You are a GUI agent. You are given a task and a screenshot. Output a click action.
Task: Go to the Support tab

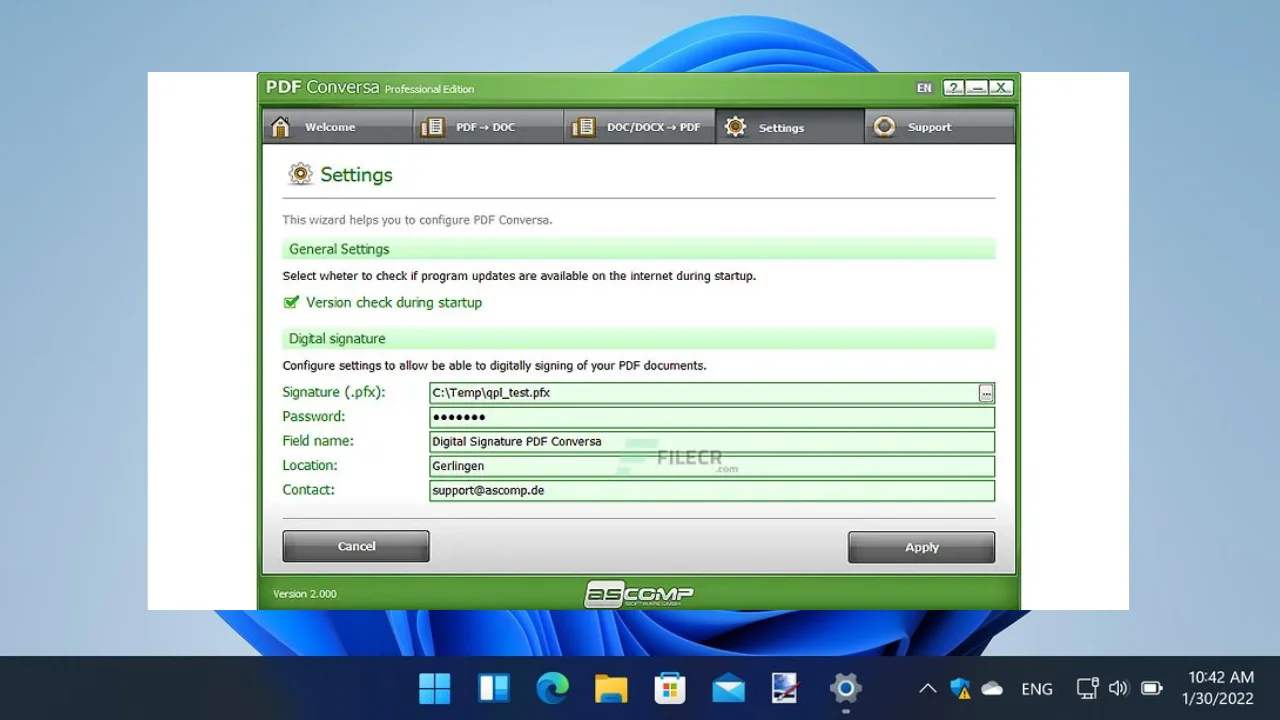point(939,127)
